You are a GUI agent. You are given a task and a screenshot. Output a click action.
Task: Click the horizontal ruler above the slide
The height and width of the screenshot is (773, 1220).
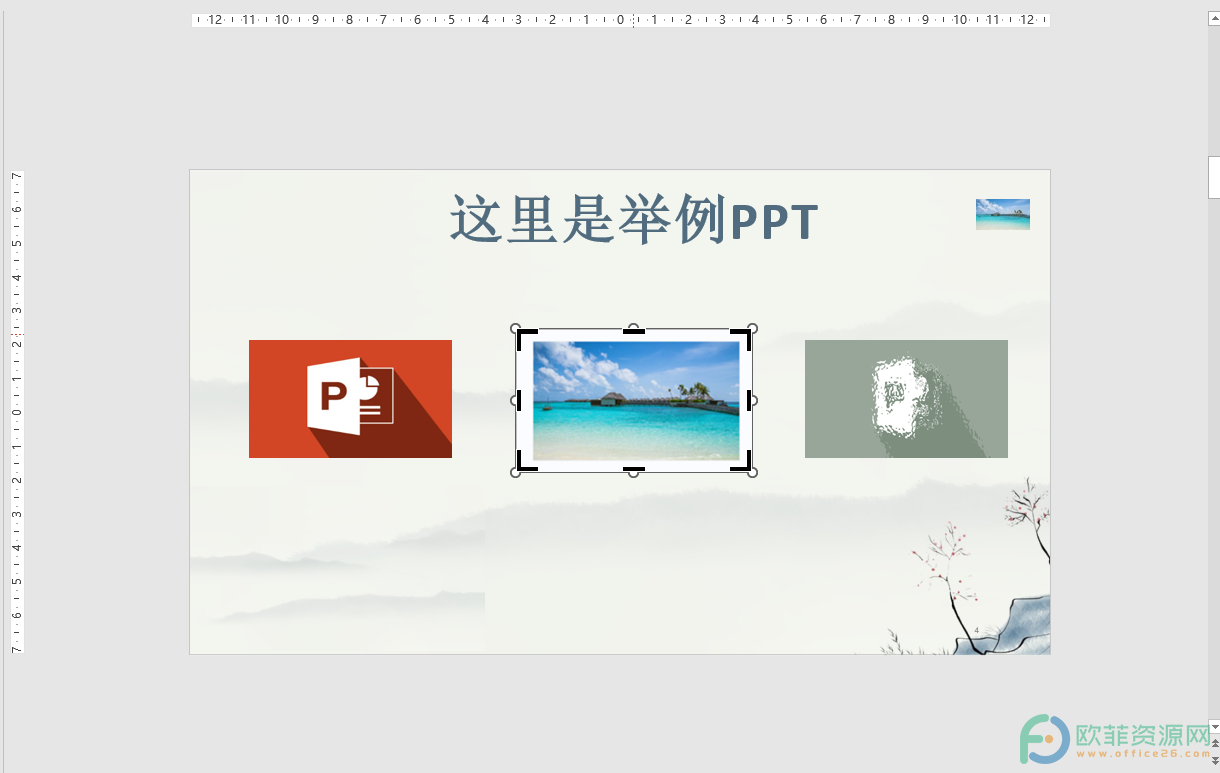[621, 19]
